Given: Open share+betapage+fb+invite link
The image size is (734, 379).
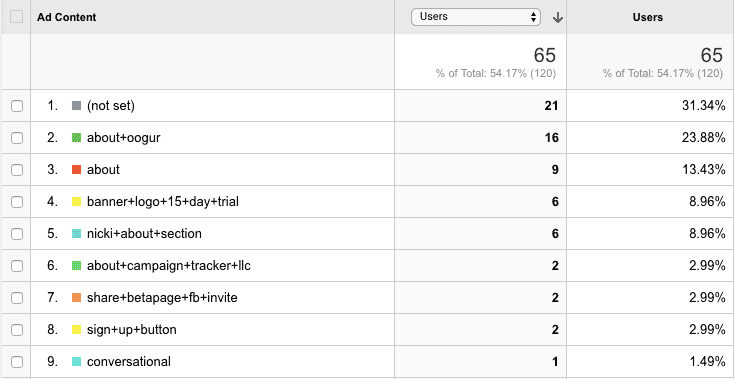Looking at the screenshot, I should [162, 298].
